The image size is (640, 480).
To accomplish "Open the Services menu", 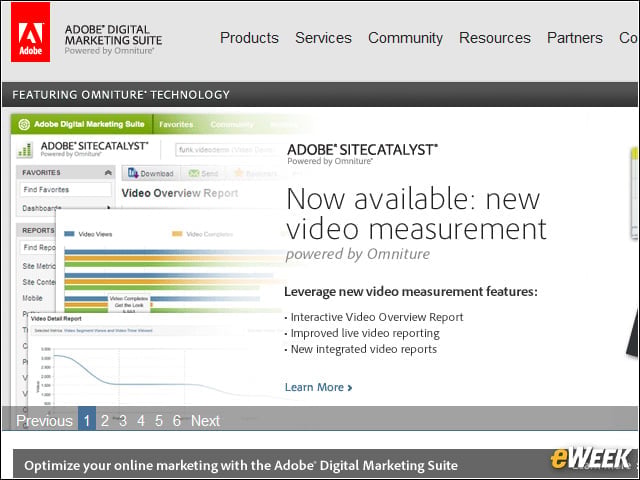I will pos(323,38).
